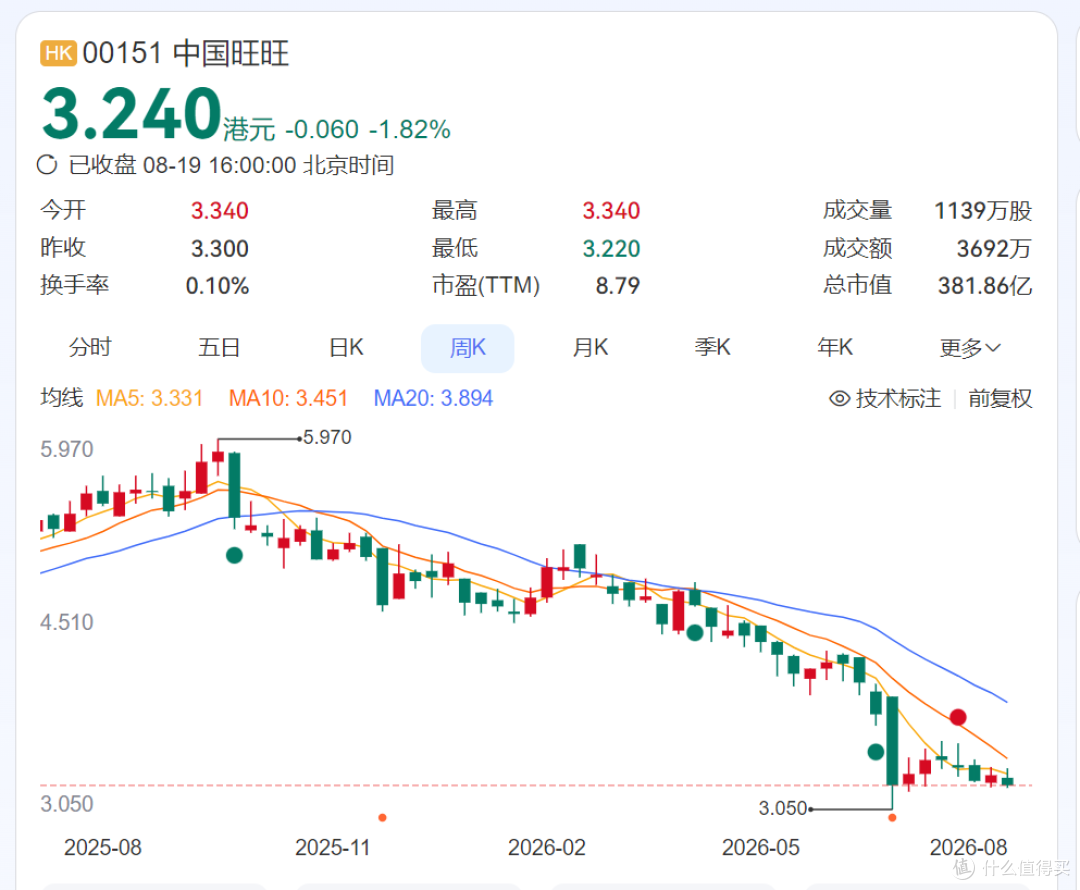The width and height of the screenshot is (1080, 890).
Task: Switch to the 分时 tab
Action: [90, 347]
